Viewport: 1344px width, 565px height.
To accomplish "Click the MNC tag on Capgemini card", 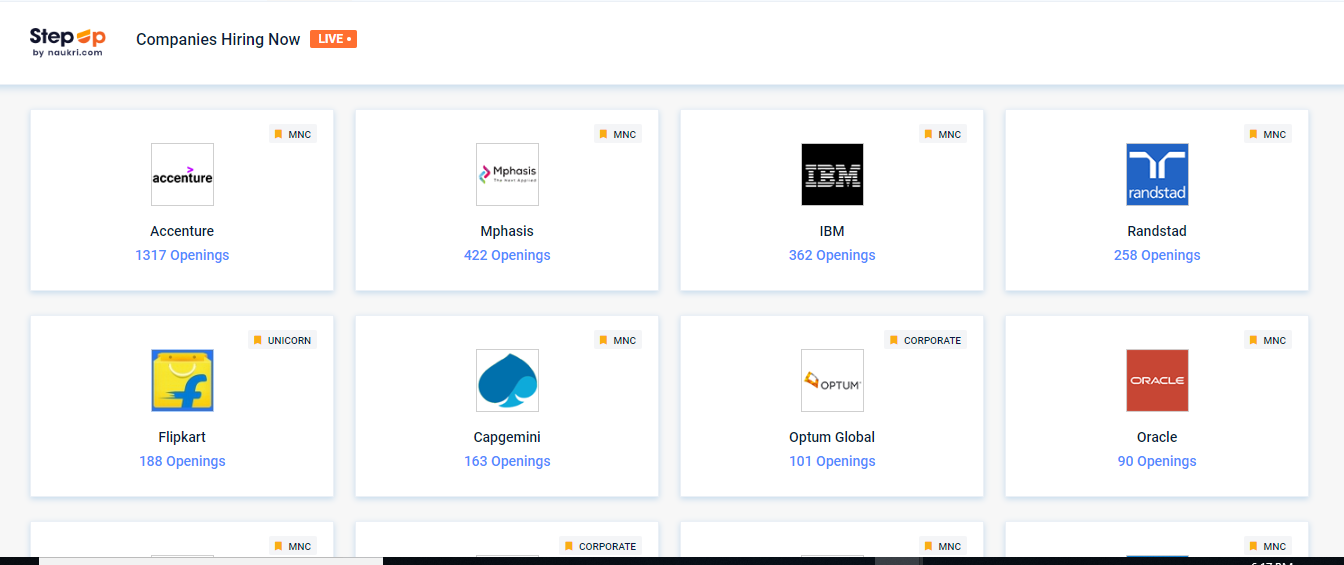I will point(618,340).
